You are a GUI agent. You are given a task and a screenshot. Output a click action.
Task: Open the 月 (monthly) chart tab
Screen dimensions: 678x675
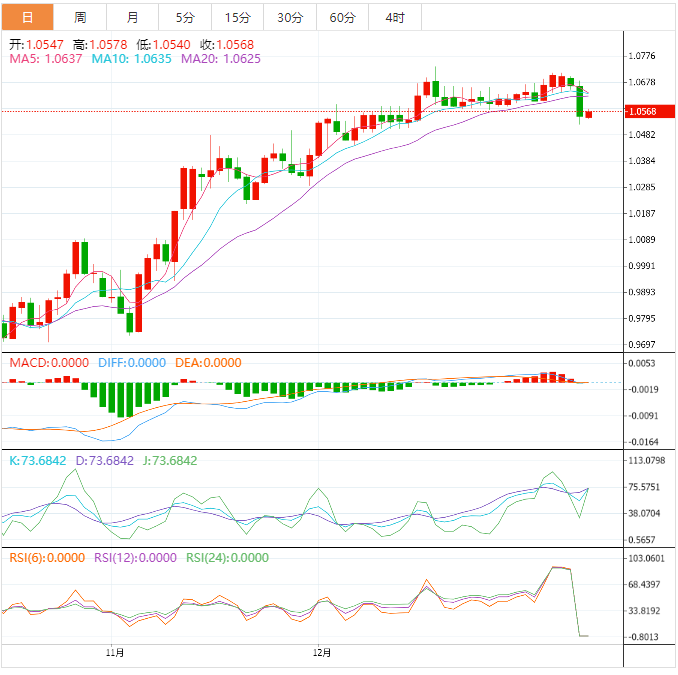tap(133, 18)
